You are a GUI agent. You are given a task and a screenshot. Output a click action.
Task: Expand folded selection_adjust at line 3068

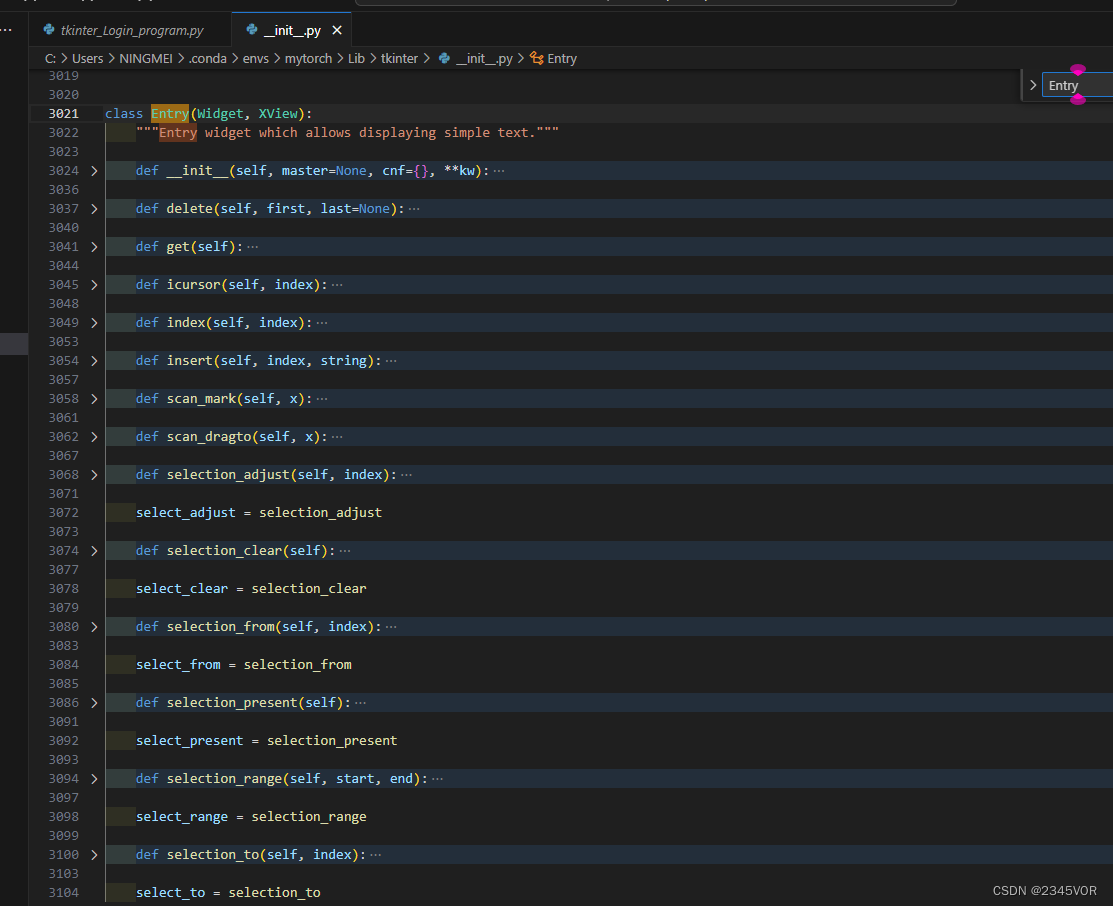94,474
